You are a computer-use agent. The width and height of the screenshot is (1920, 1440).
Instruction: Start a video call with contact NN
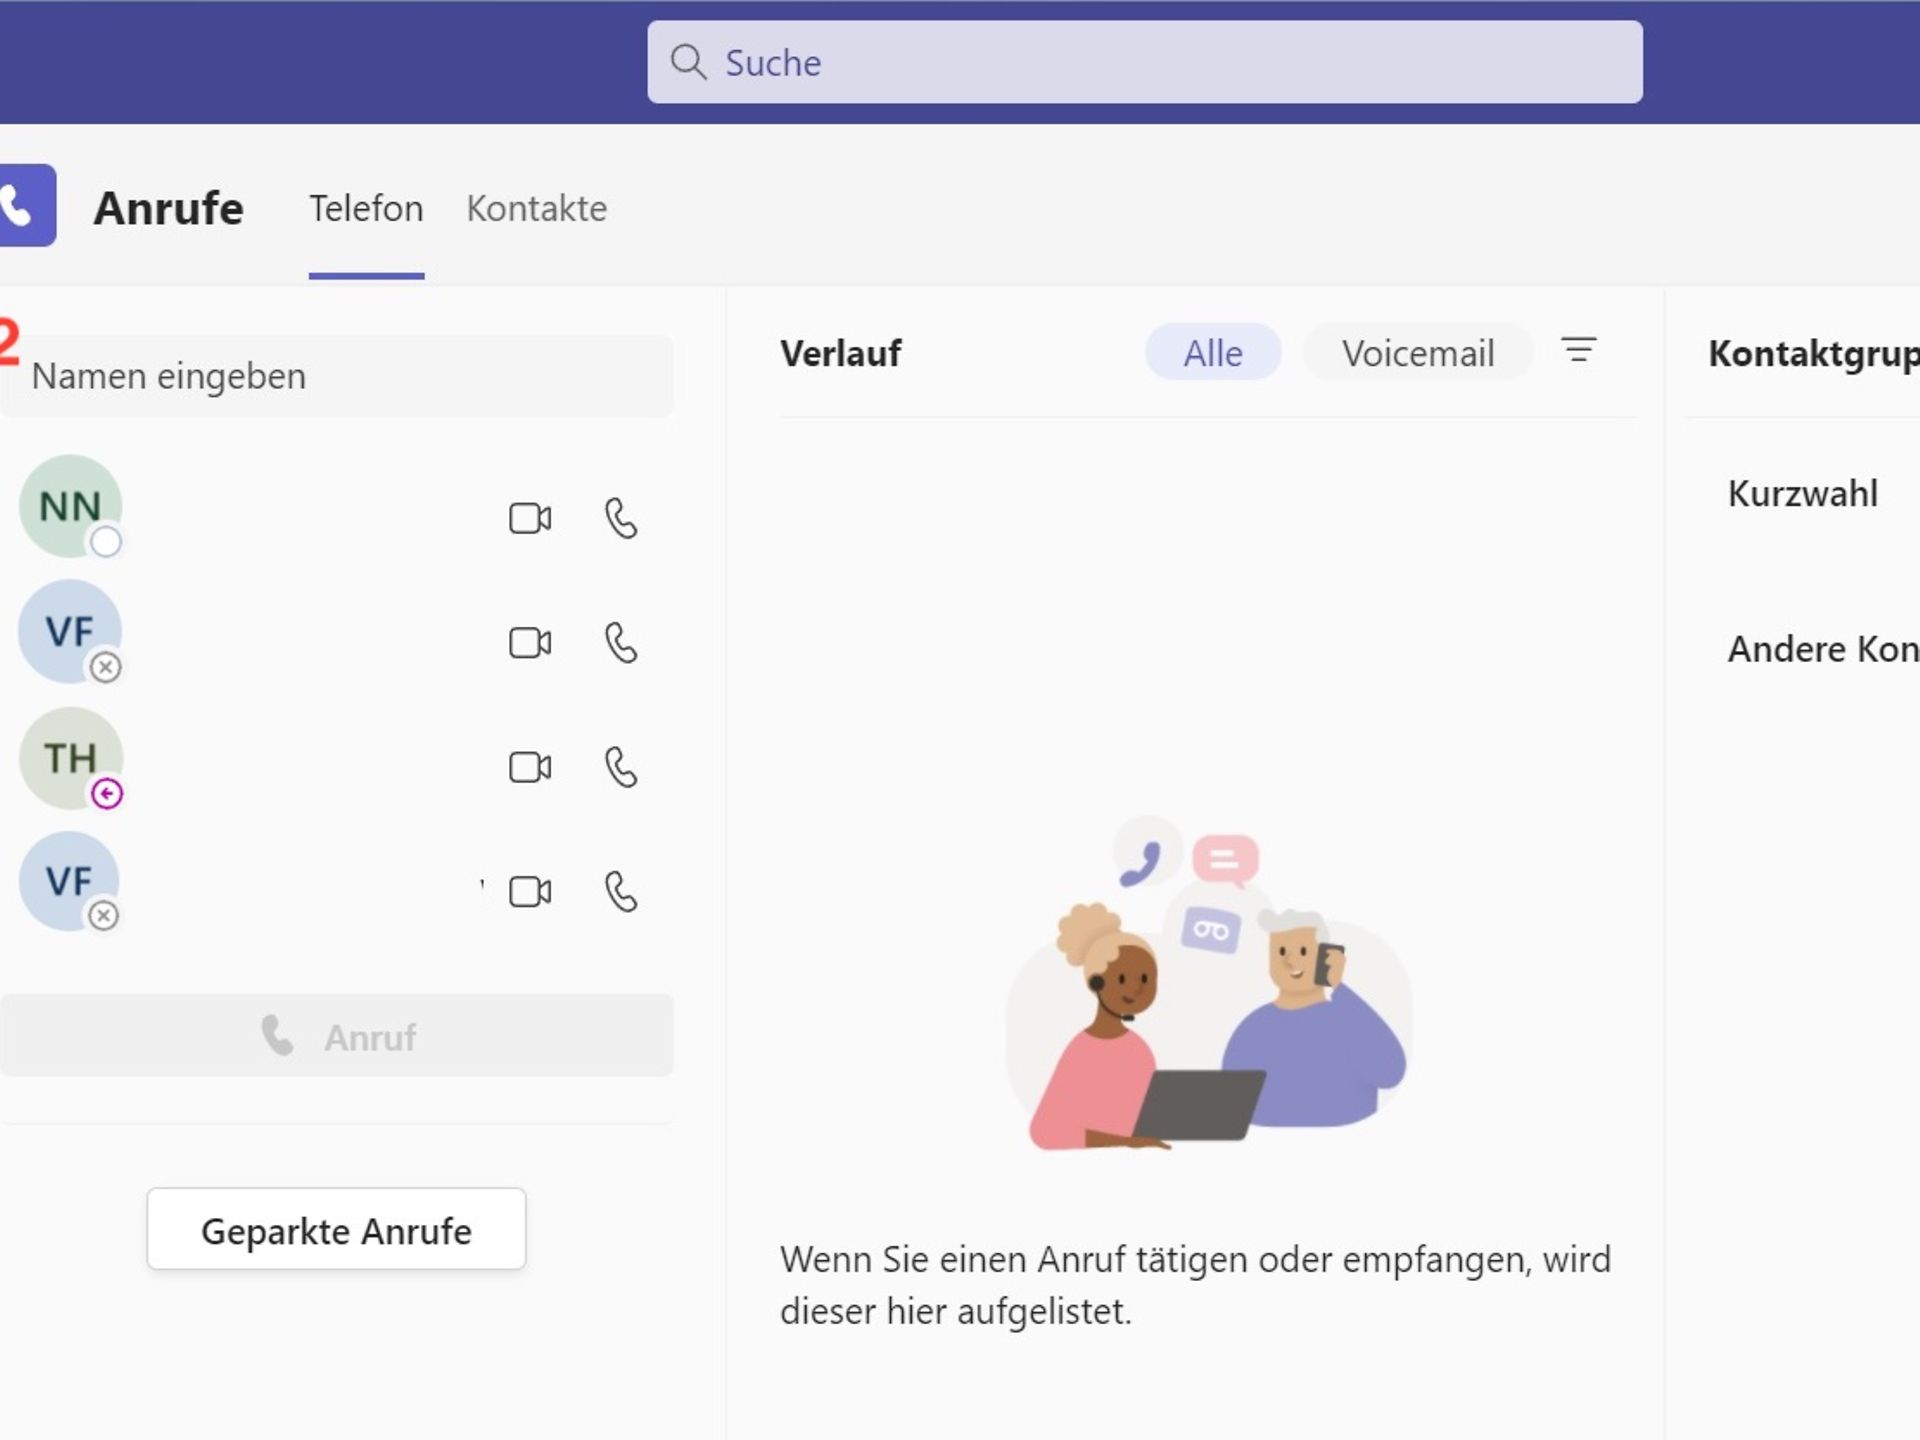coord(529,518)
